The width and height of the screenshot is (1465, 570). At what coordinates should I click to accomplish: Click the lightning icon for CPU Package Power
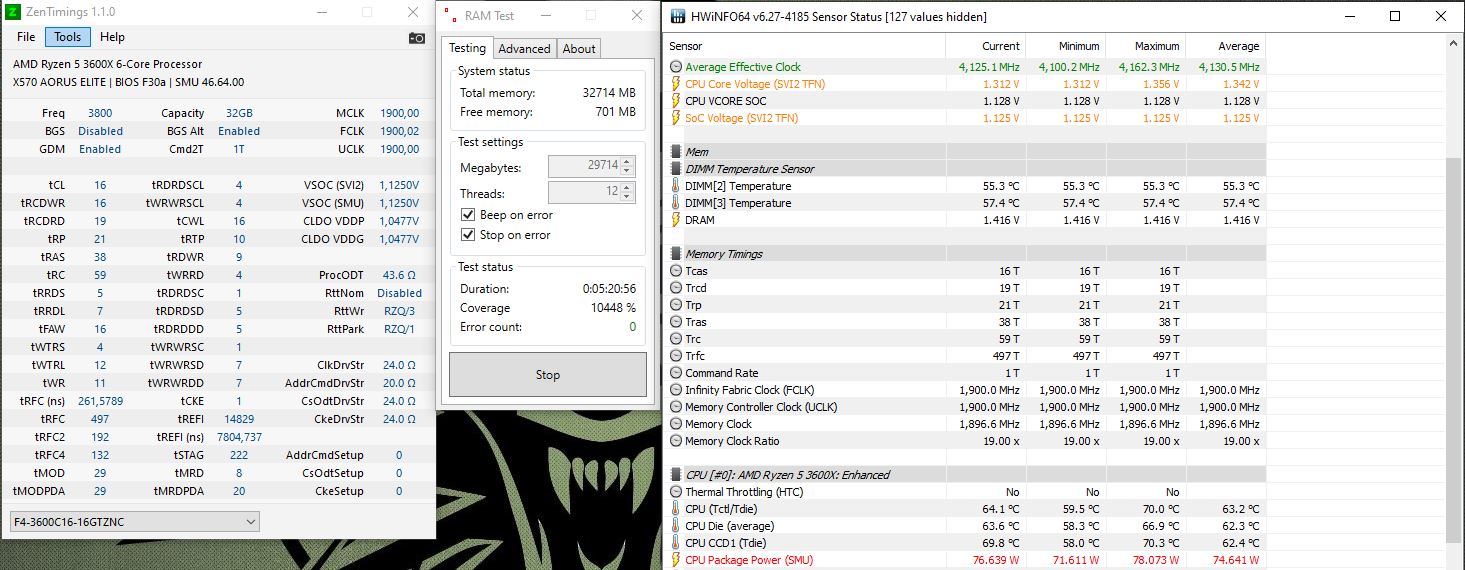(676, 560)
